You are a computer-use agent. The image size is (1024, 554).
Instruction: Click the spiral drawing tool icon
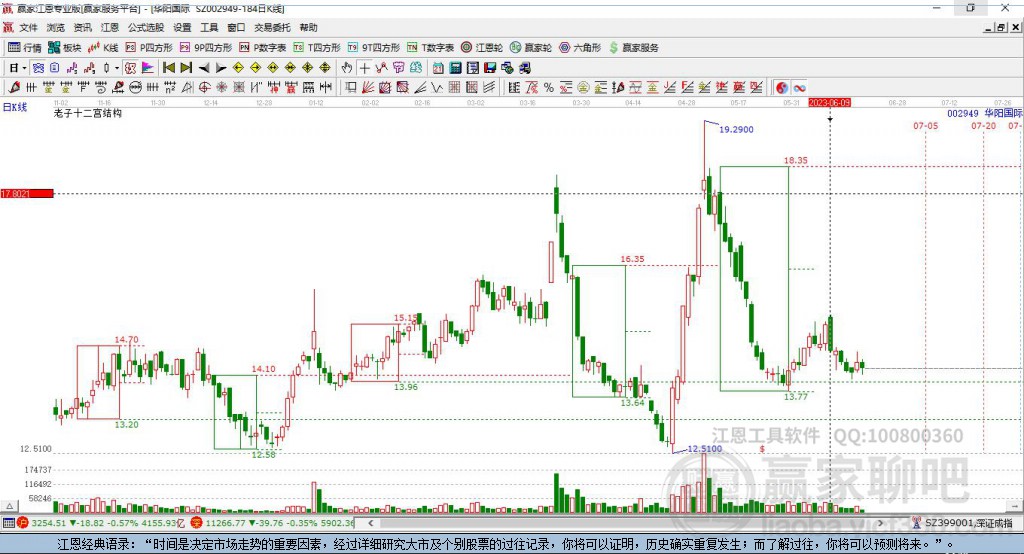101,88
